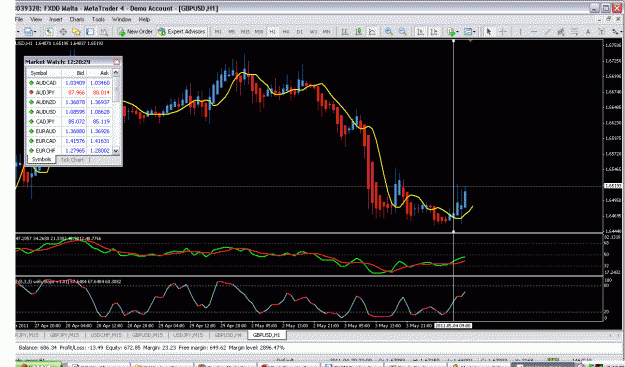Switch to M5 timeframe

[232, 31]
